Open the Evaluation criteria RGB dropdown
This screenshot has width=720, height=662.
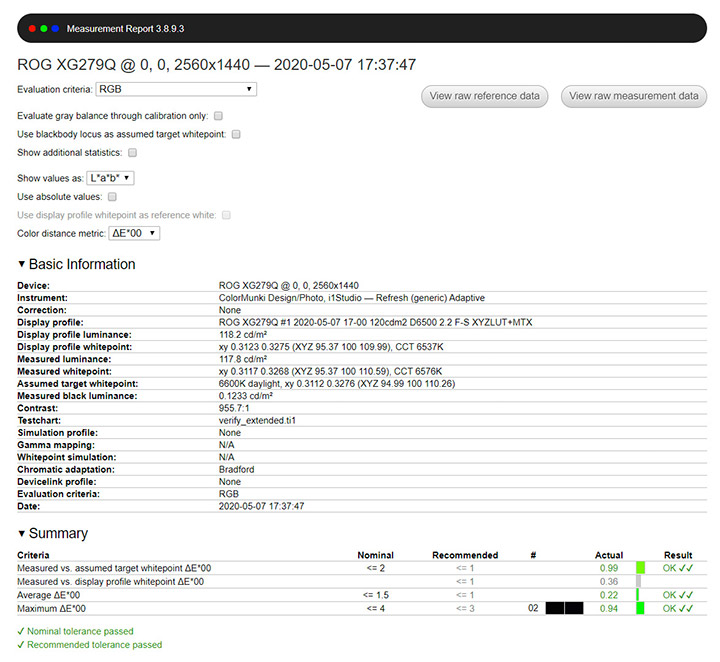pos(176,89)
